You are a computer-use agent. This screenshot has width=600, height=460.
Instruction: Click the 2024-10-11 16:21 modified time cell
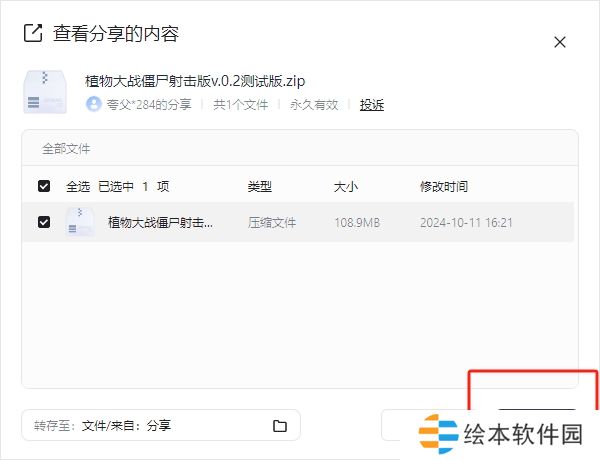pos(466,222)
